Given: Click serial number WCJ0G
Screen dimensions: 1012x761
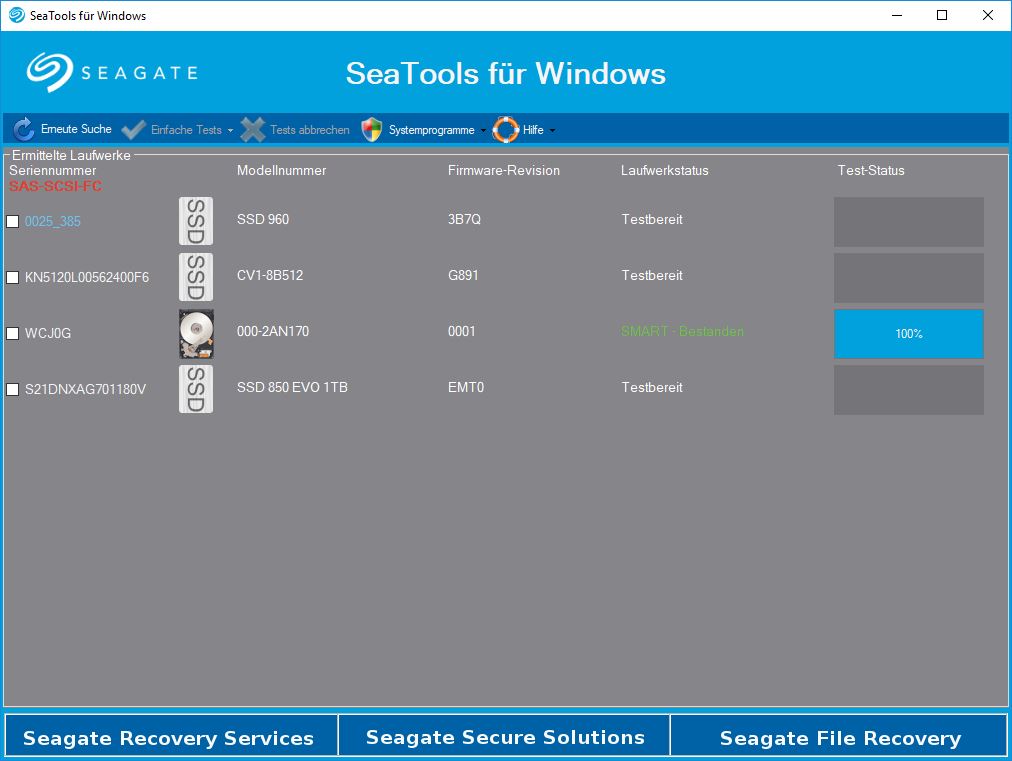Looking at the screenshot, I should pos(48,334).
